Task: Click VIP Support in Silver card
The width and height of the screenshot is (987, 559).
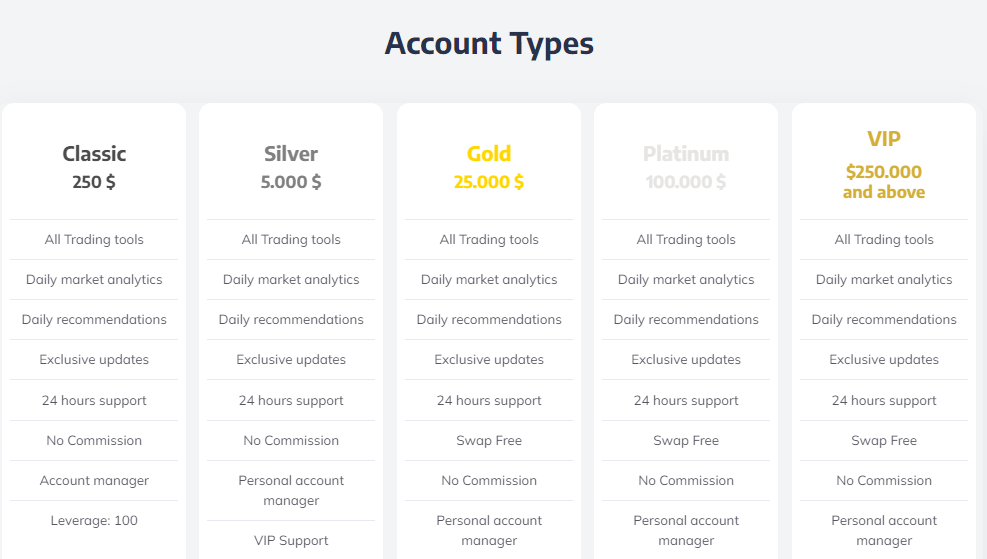Action: (x=291, y=541)
